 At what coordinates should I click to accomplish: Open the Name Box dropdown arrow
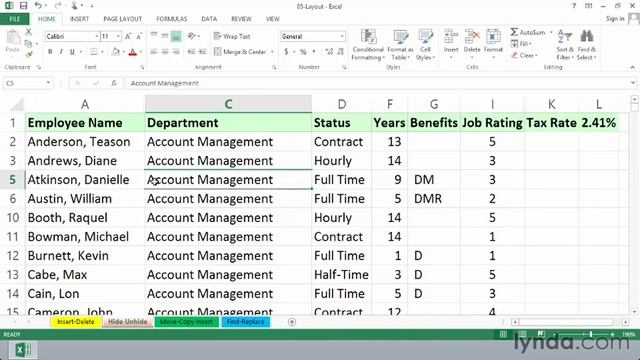tap(48, 83)
